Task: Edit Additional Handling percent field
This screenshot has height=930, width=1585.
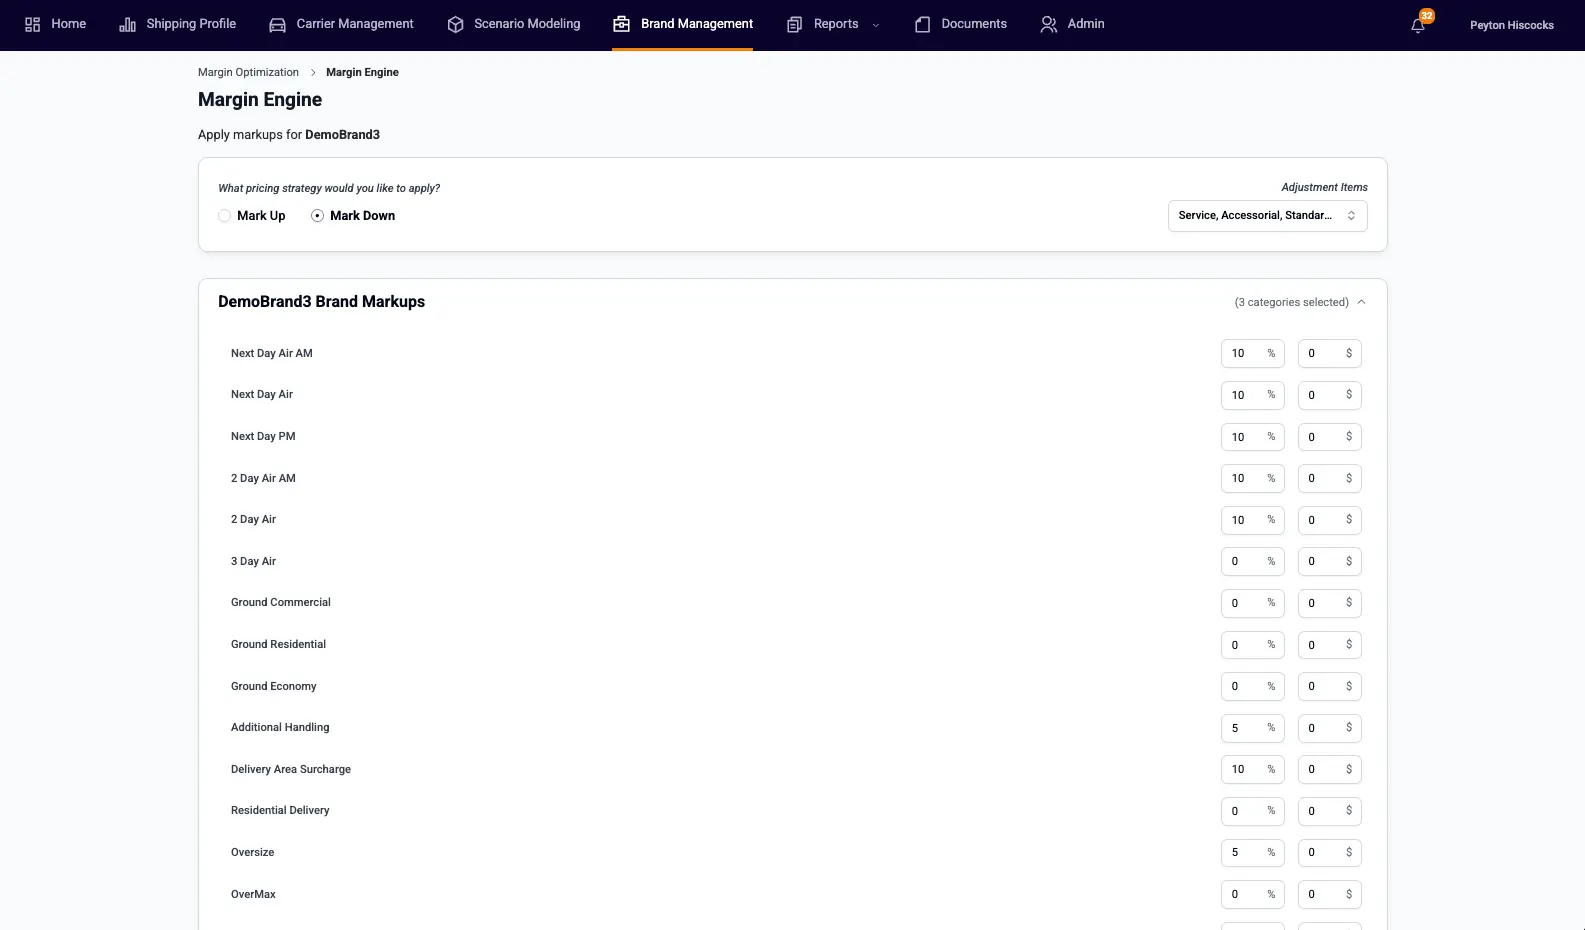Action: [x=1252, y=728]
